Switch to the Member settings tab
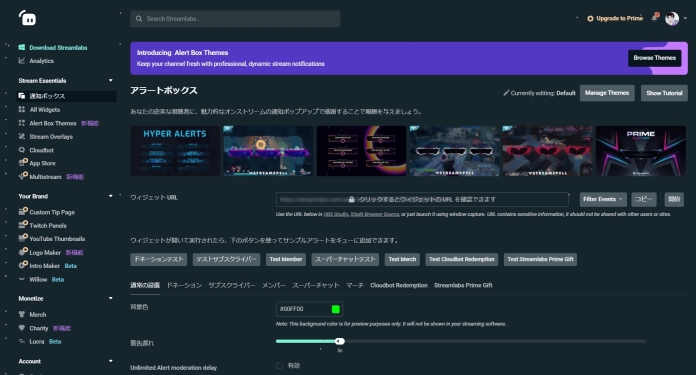 pyautogui.click(x=273, y=285)
